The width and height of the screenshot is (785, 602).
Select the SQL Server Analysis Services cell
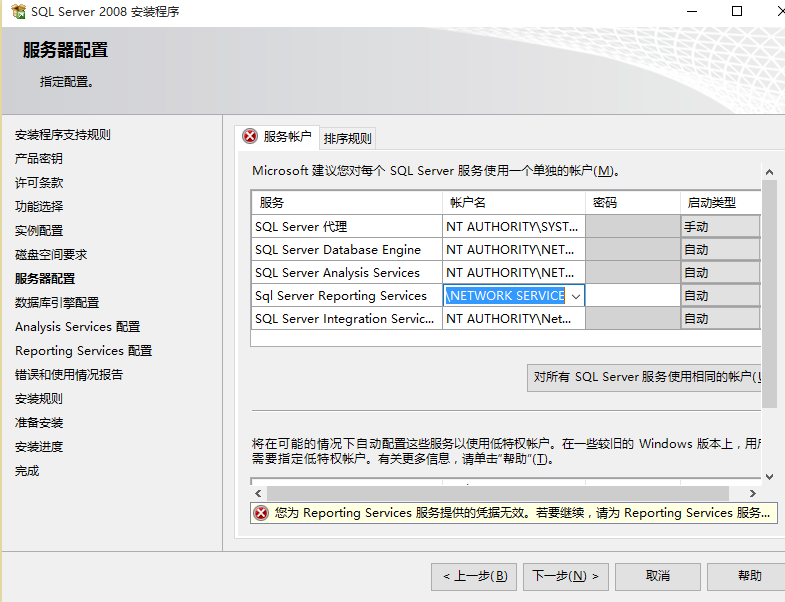(346, 272)
